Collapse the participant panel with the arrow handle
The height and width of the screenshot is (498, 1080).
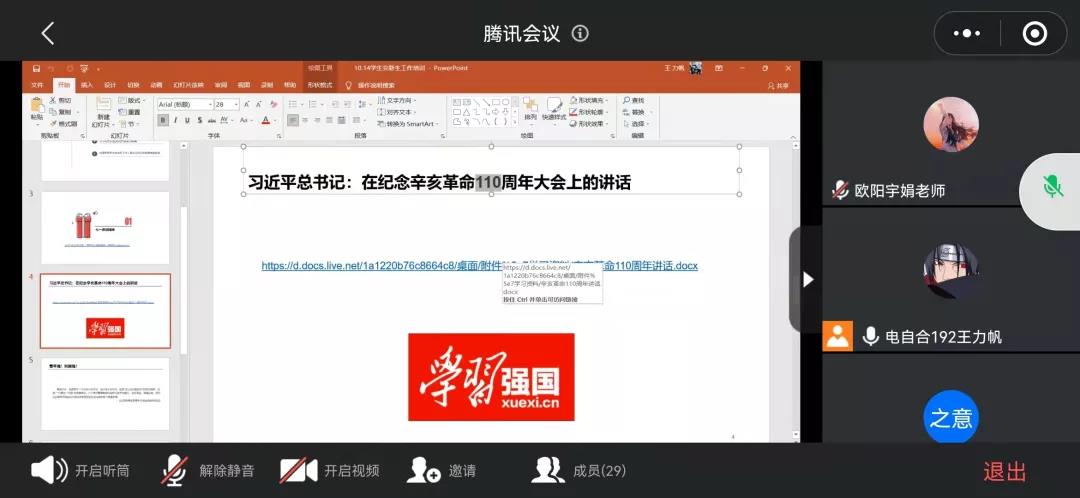[x=808, y=280]
